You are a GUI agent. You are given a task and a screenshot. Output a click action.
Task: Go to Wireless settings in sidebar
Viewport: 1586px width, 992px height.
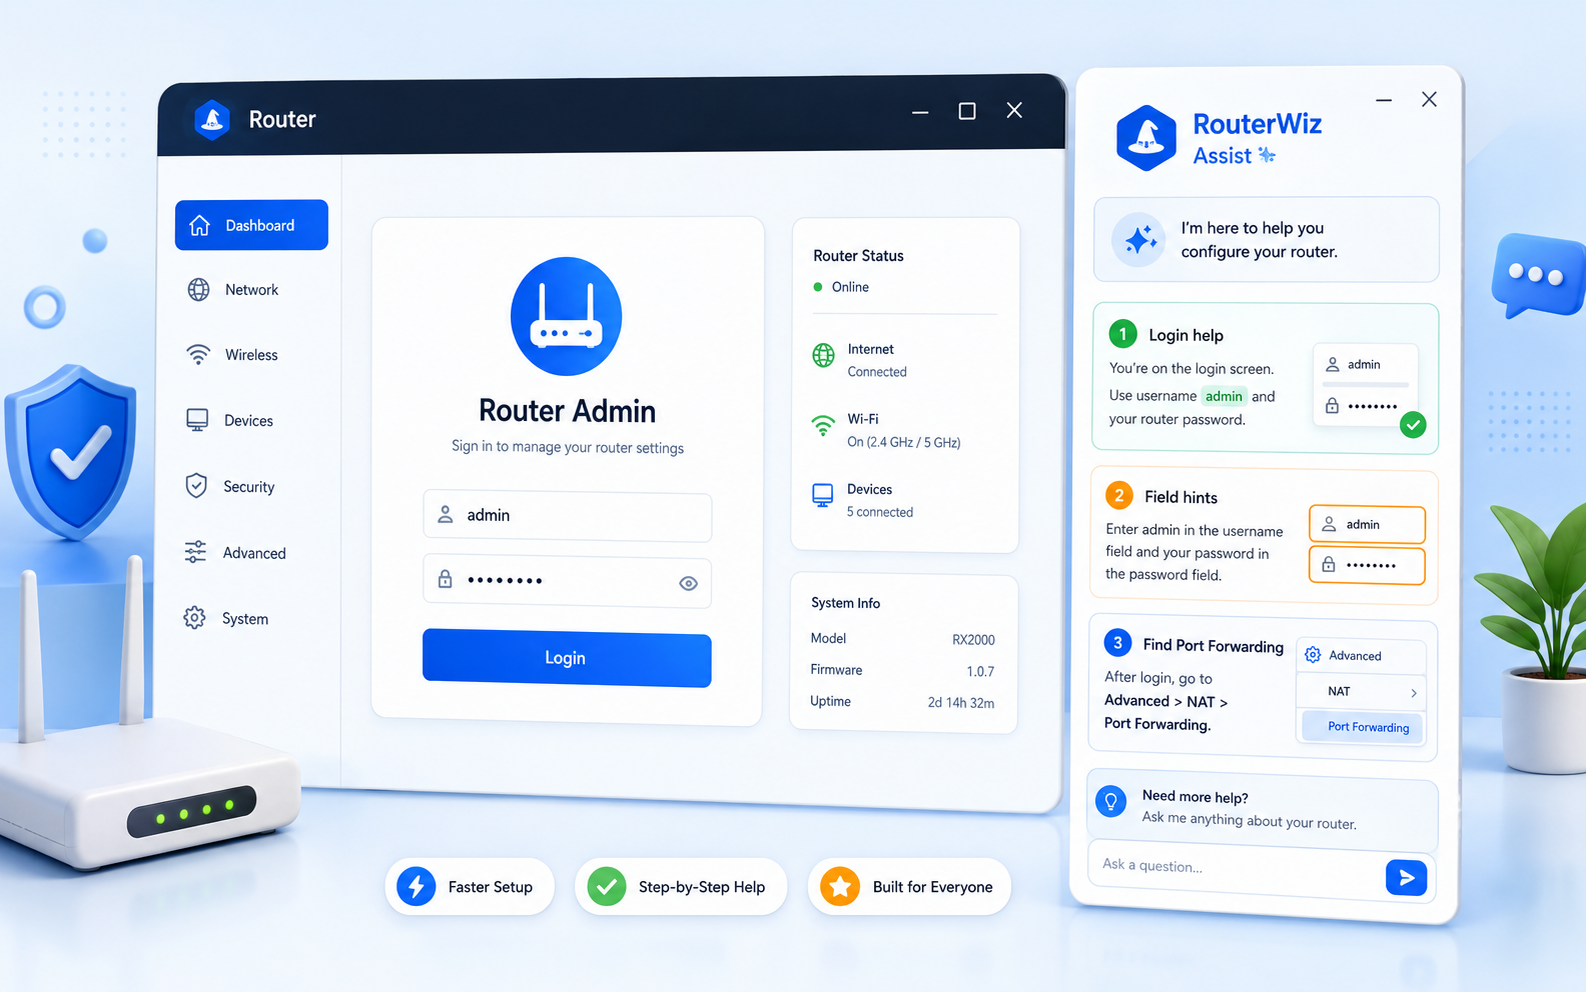[251, 355]
